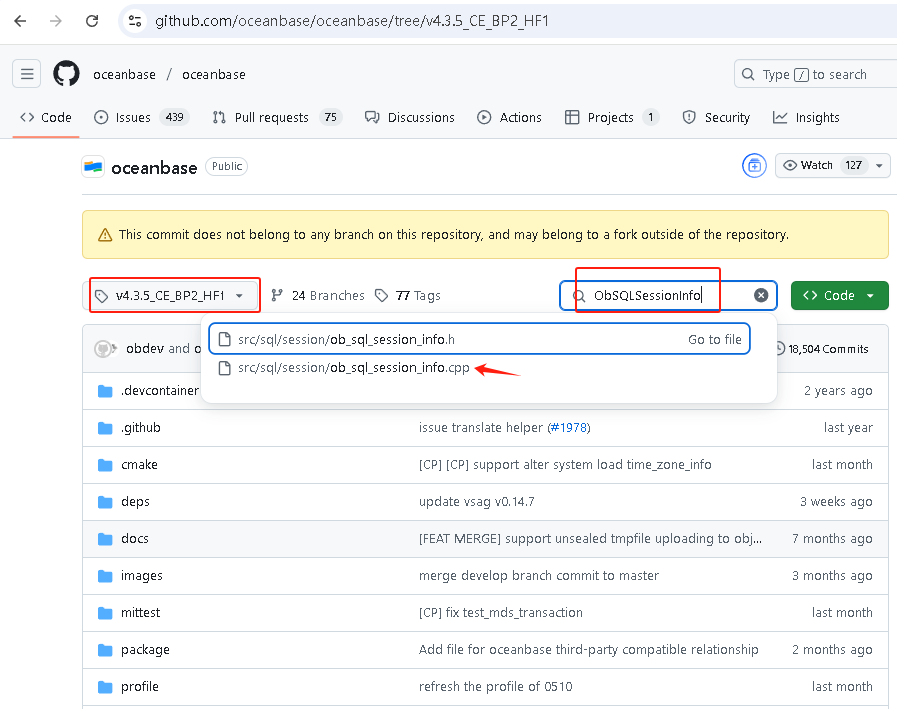The image size is (897, 709).
Task: Open the mittest folder
Action: (140, 612)
